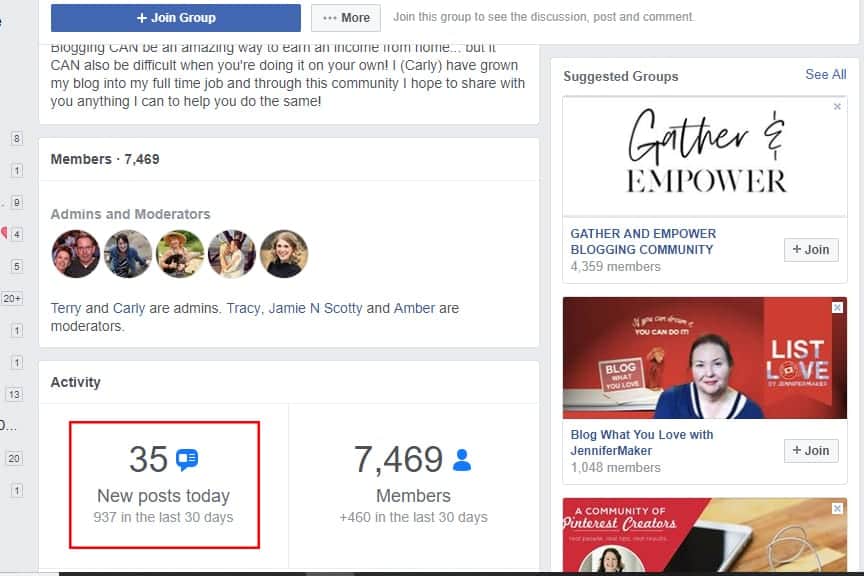Click the leftmost admin profile picture
The width and height of the screenshot is (864, 576).
pyautogui.click(x=76, y=254)
